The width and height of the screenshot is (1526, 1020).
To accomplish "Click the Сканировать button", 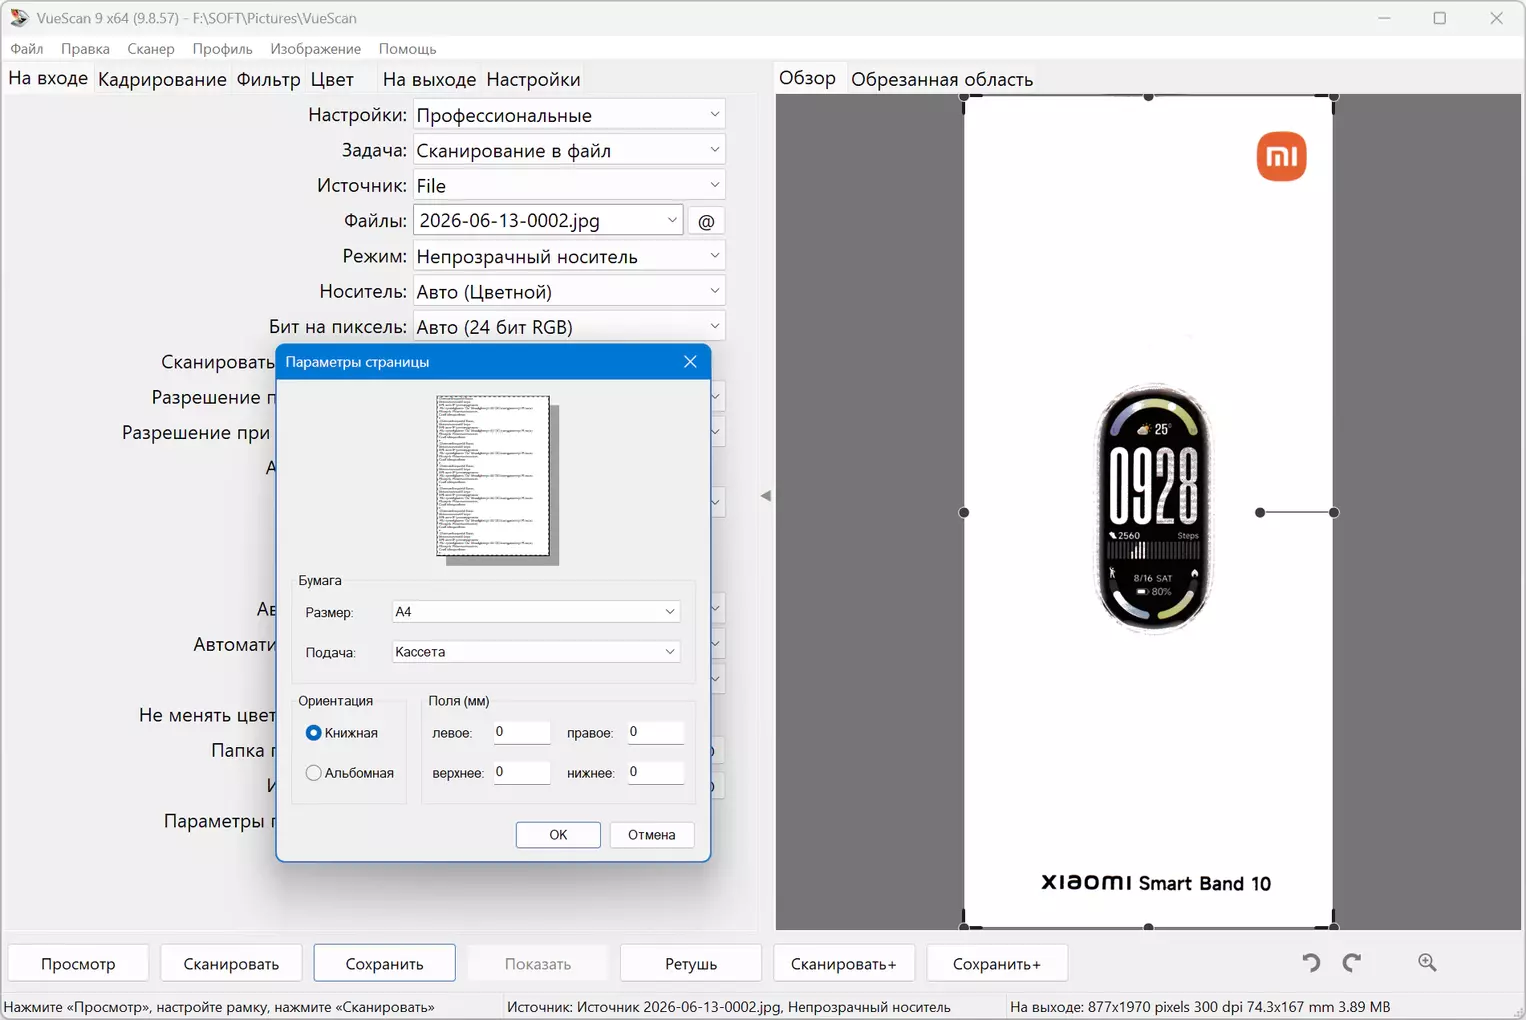I will tap(231, 963).
